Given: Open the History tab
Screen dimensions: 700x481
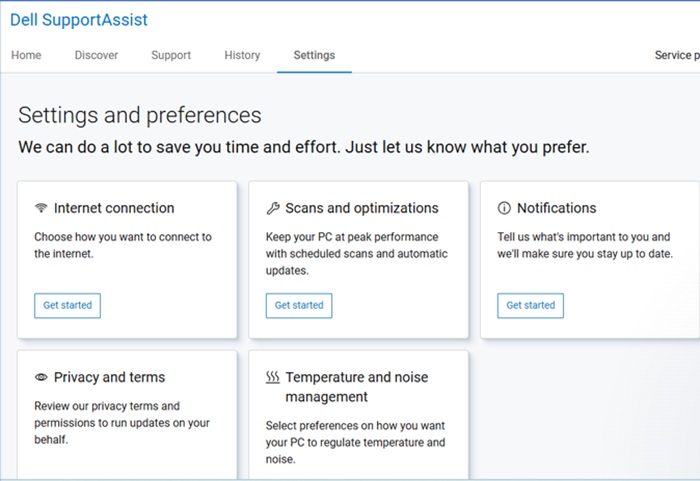Looking at the screenshot, I should pos(242,55).
